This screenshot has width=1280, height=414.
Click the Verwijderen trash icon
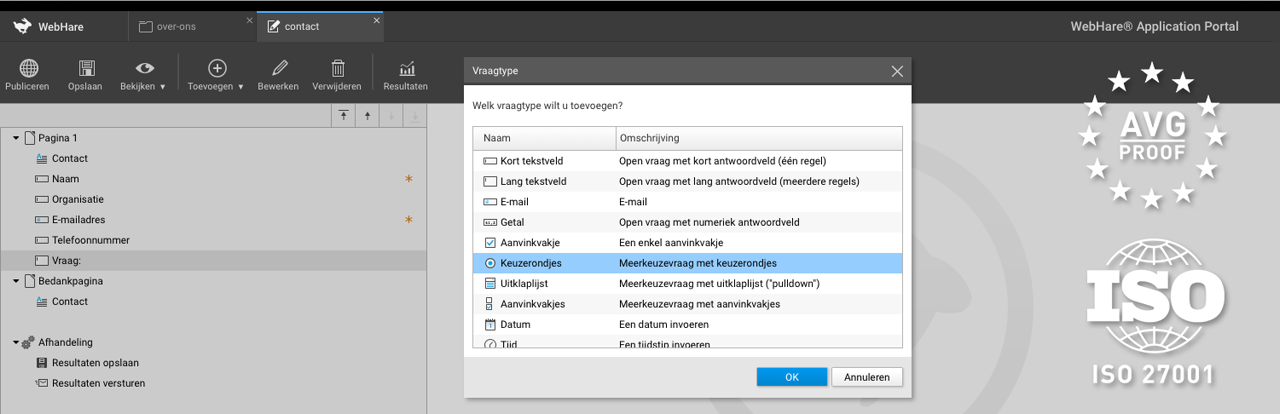coord(337,69)
